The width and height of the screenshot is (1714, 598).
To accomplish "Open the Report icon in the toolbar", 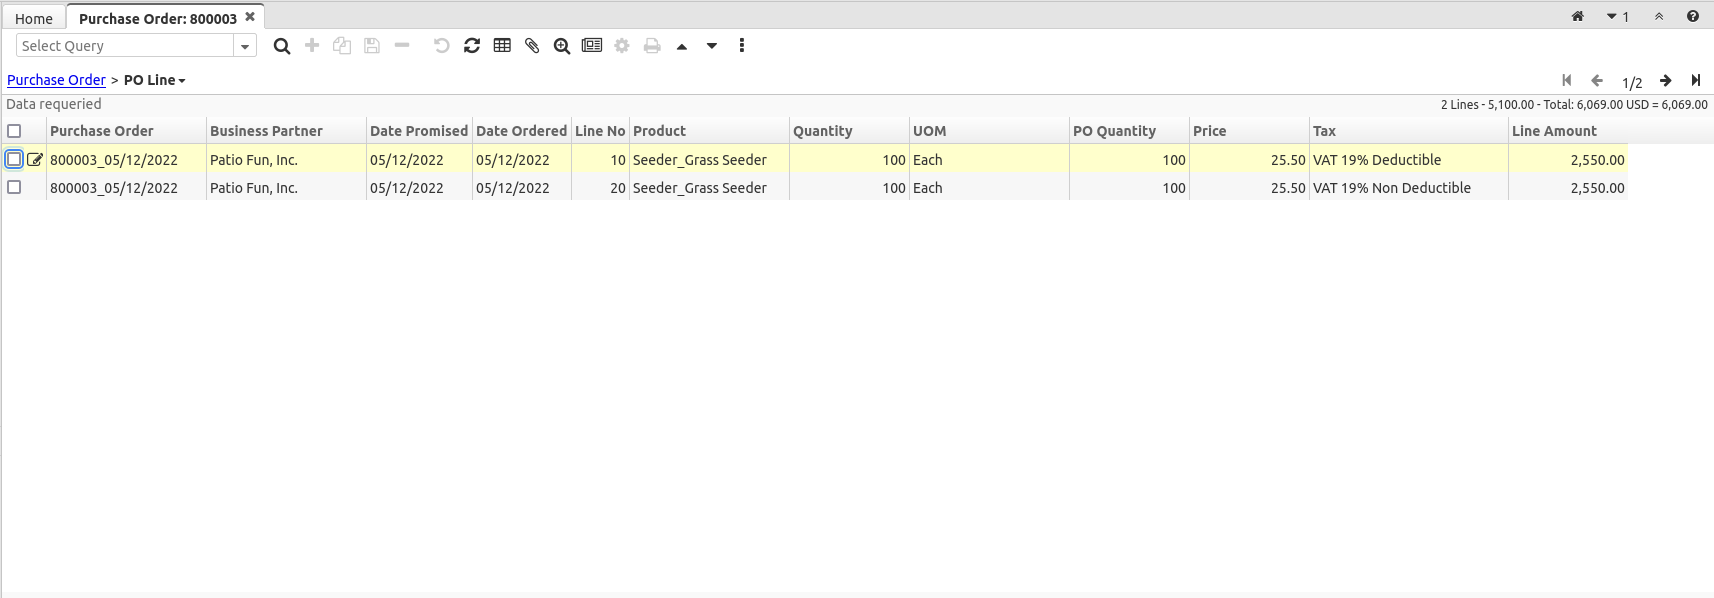I will [x=592, y=46].
